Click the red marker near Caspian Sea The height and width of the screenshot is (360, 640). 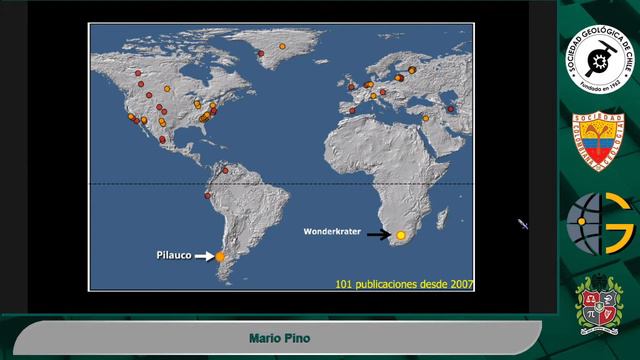click(x=451, y=109)
